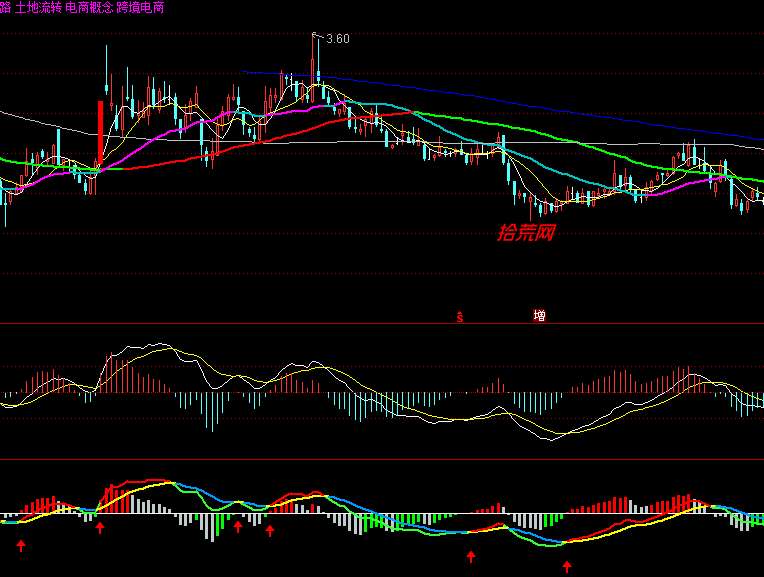Click the first red buy arrow in bottom indicator
This screenshot has height=577, width=764.
[21, 545]
